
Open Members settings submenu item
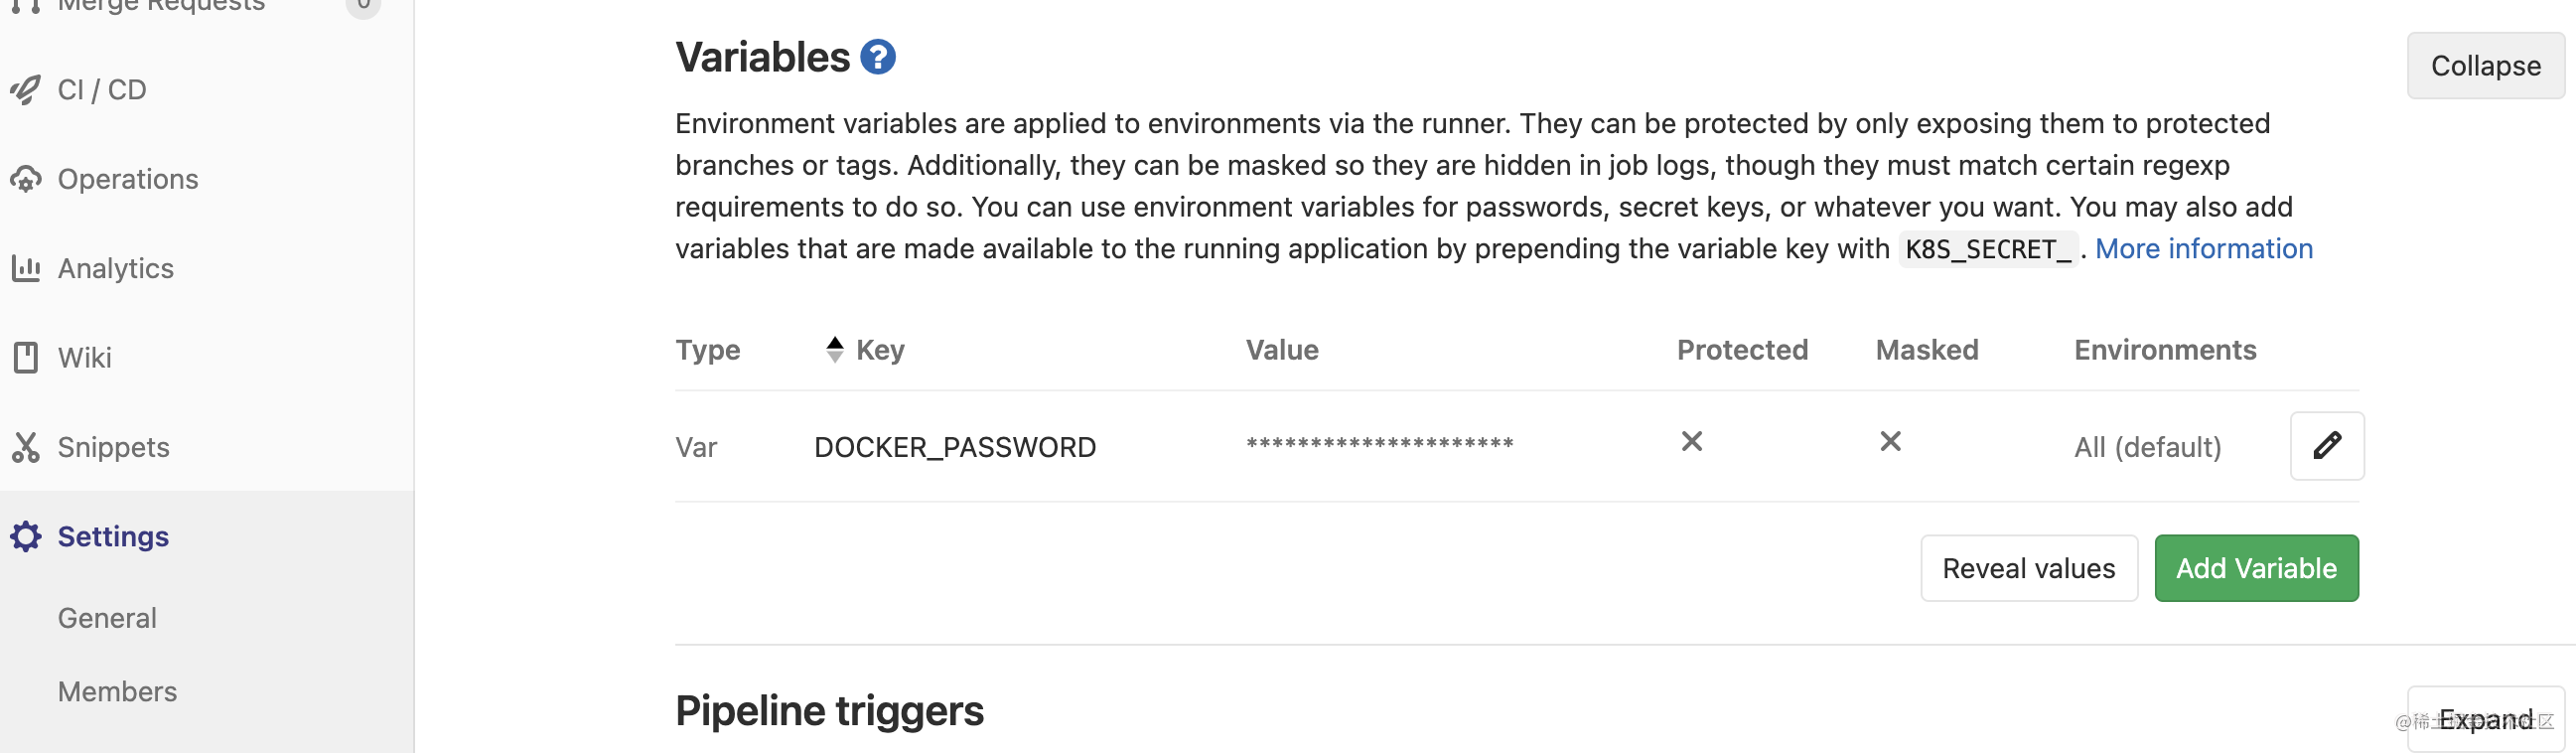(x=117, y=690)
